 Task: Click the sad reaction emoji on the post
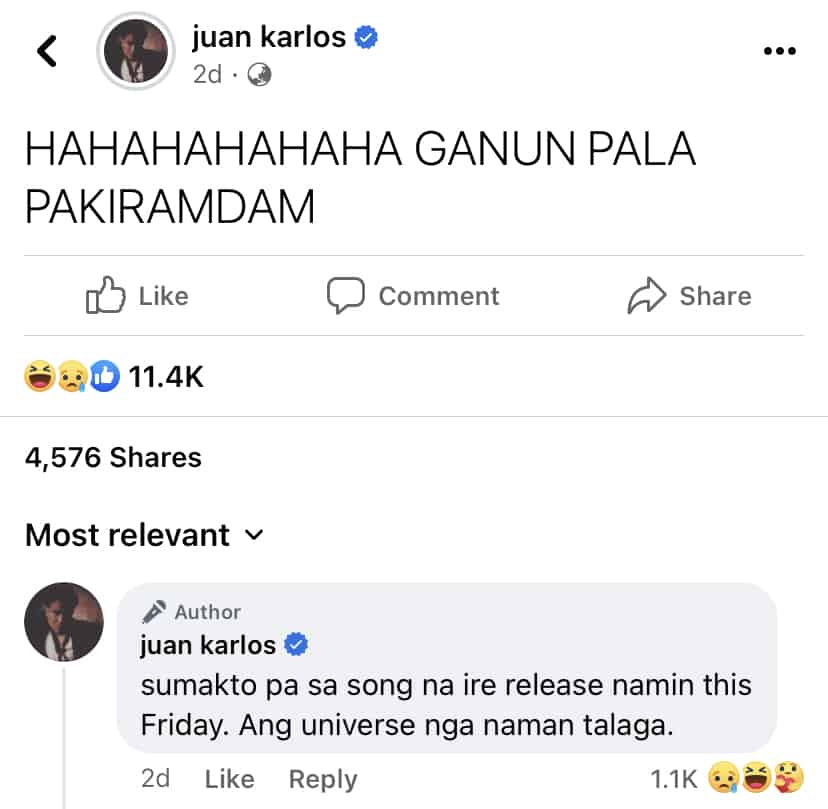pos(72,376)
